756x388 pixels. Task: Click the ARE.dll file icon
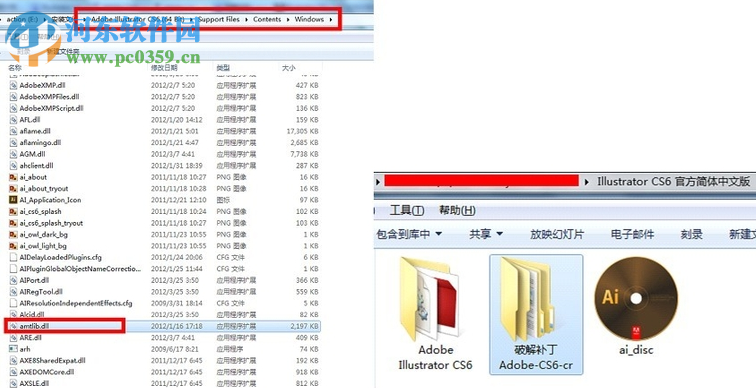click(13, 338)
